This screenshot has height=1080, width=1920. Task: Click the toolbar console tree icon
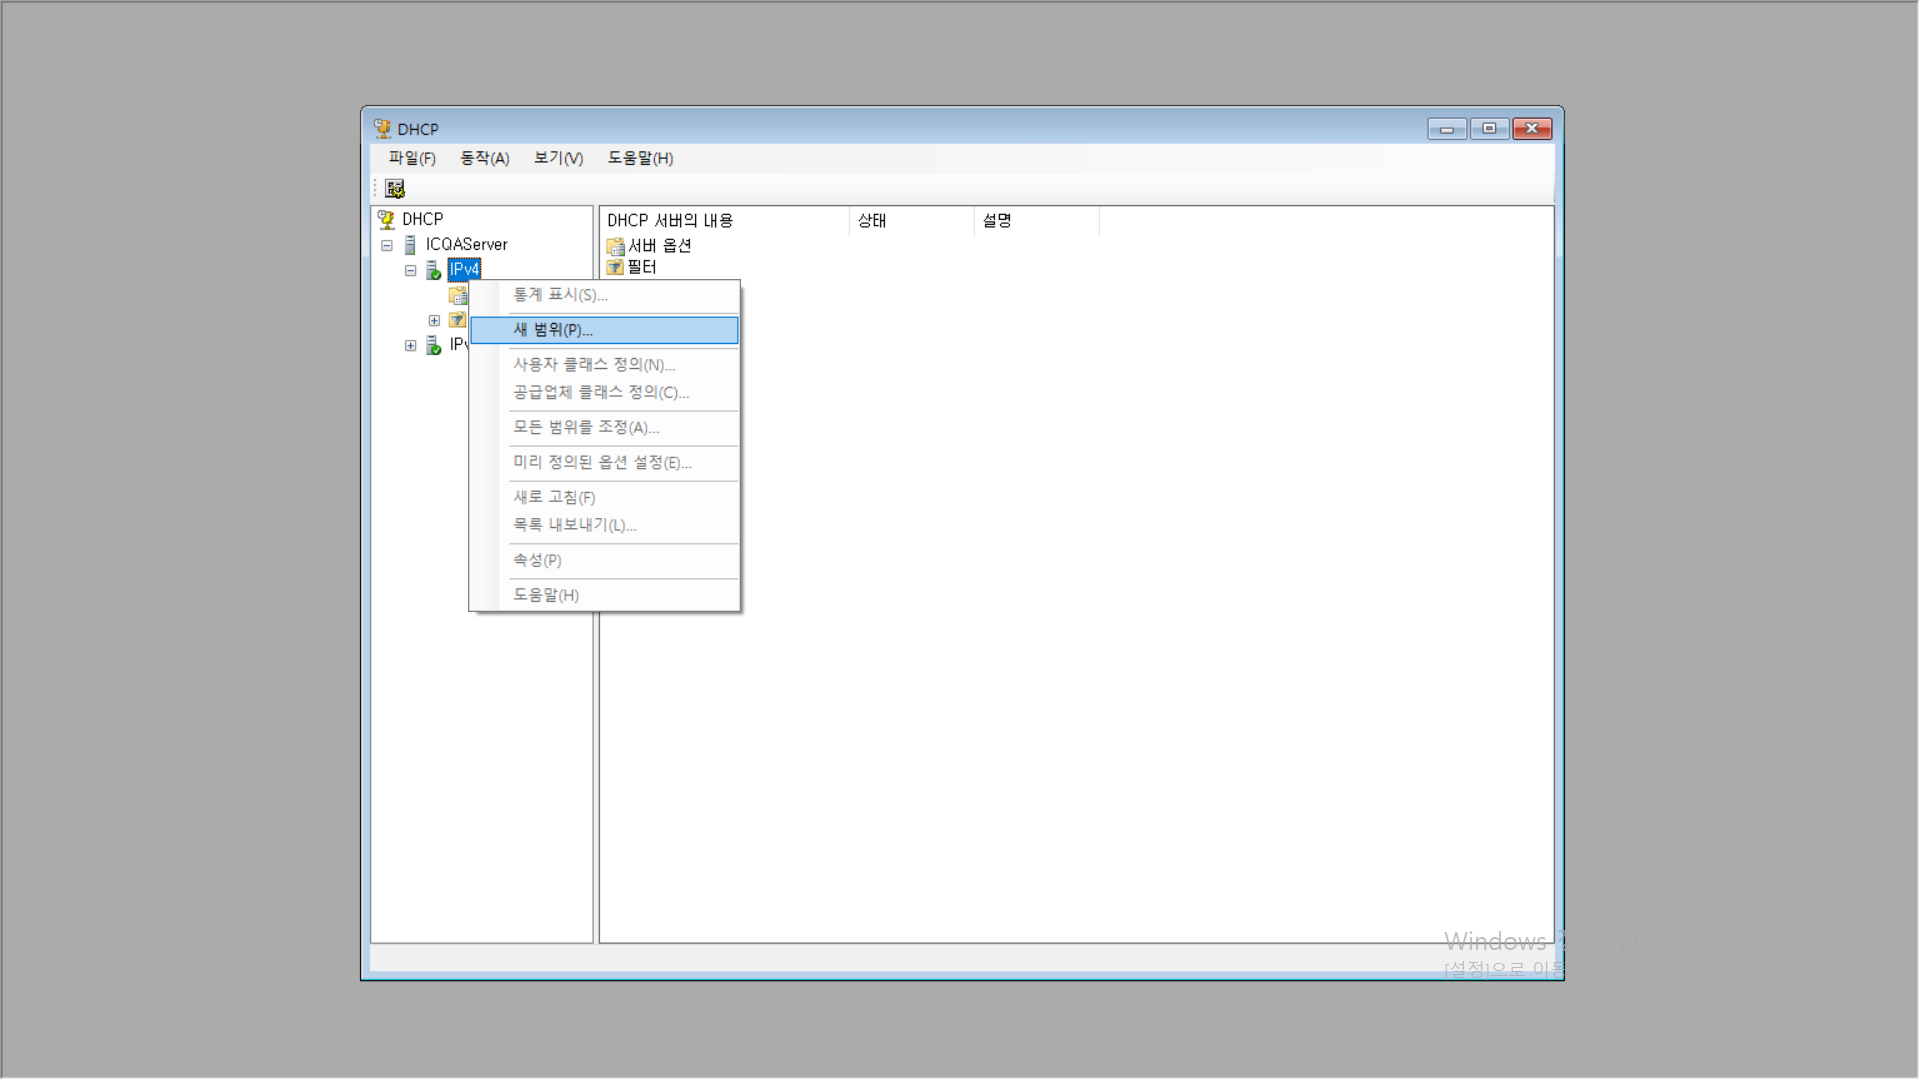tap(395, 188)
